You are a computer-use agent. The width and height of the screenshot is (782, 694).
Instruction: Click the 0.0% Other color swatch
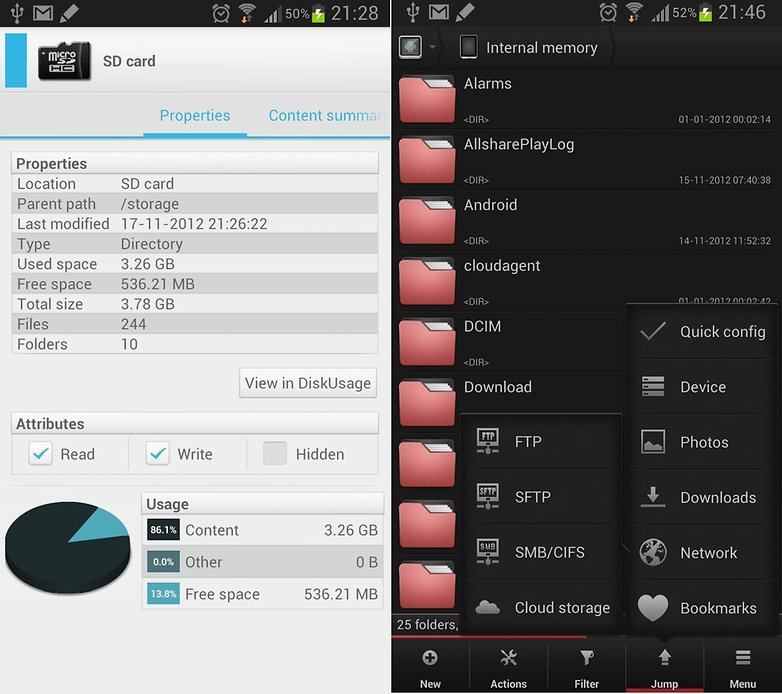[x=164, y=562]
